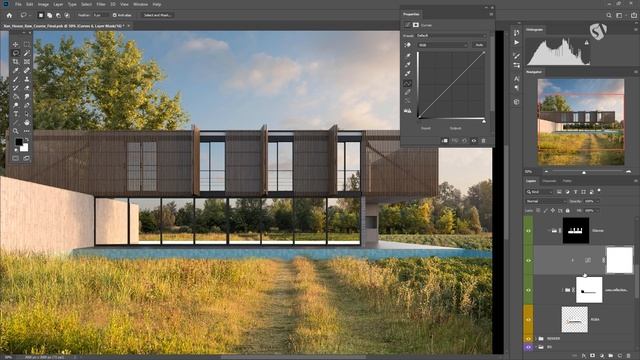640x360 pixels.
Task: Choose Intersect with selection mode icon
Action: pyautogui.click(x=67, y=15)
